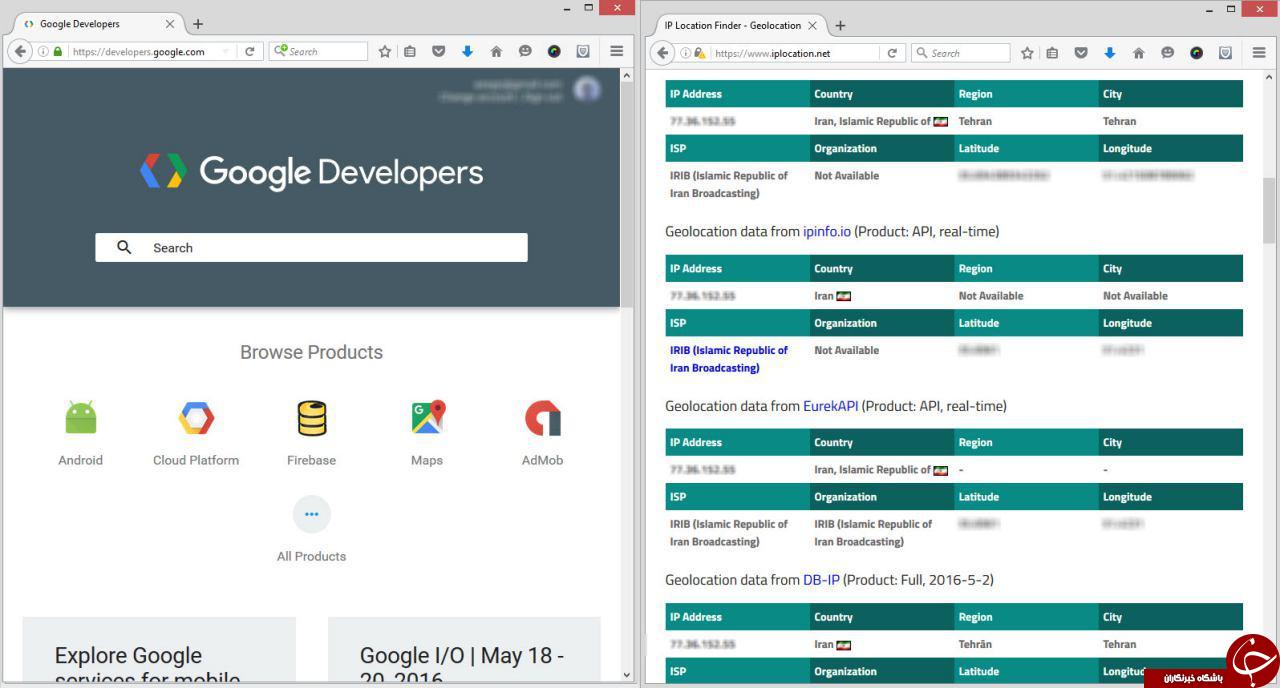Click home icon in iplocation window toolbar
The width and height of the screenshot is (1280, 688).
tap(1138, 53)
